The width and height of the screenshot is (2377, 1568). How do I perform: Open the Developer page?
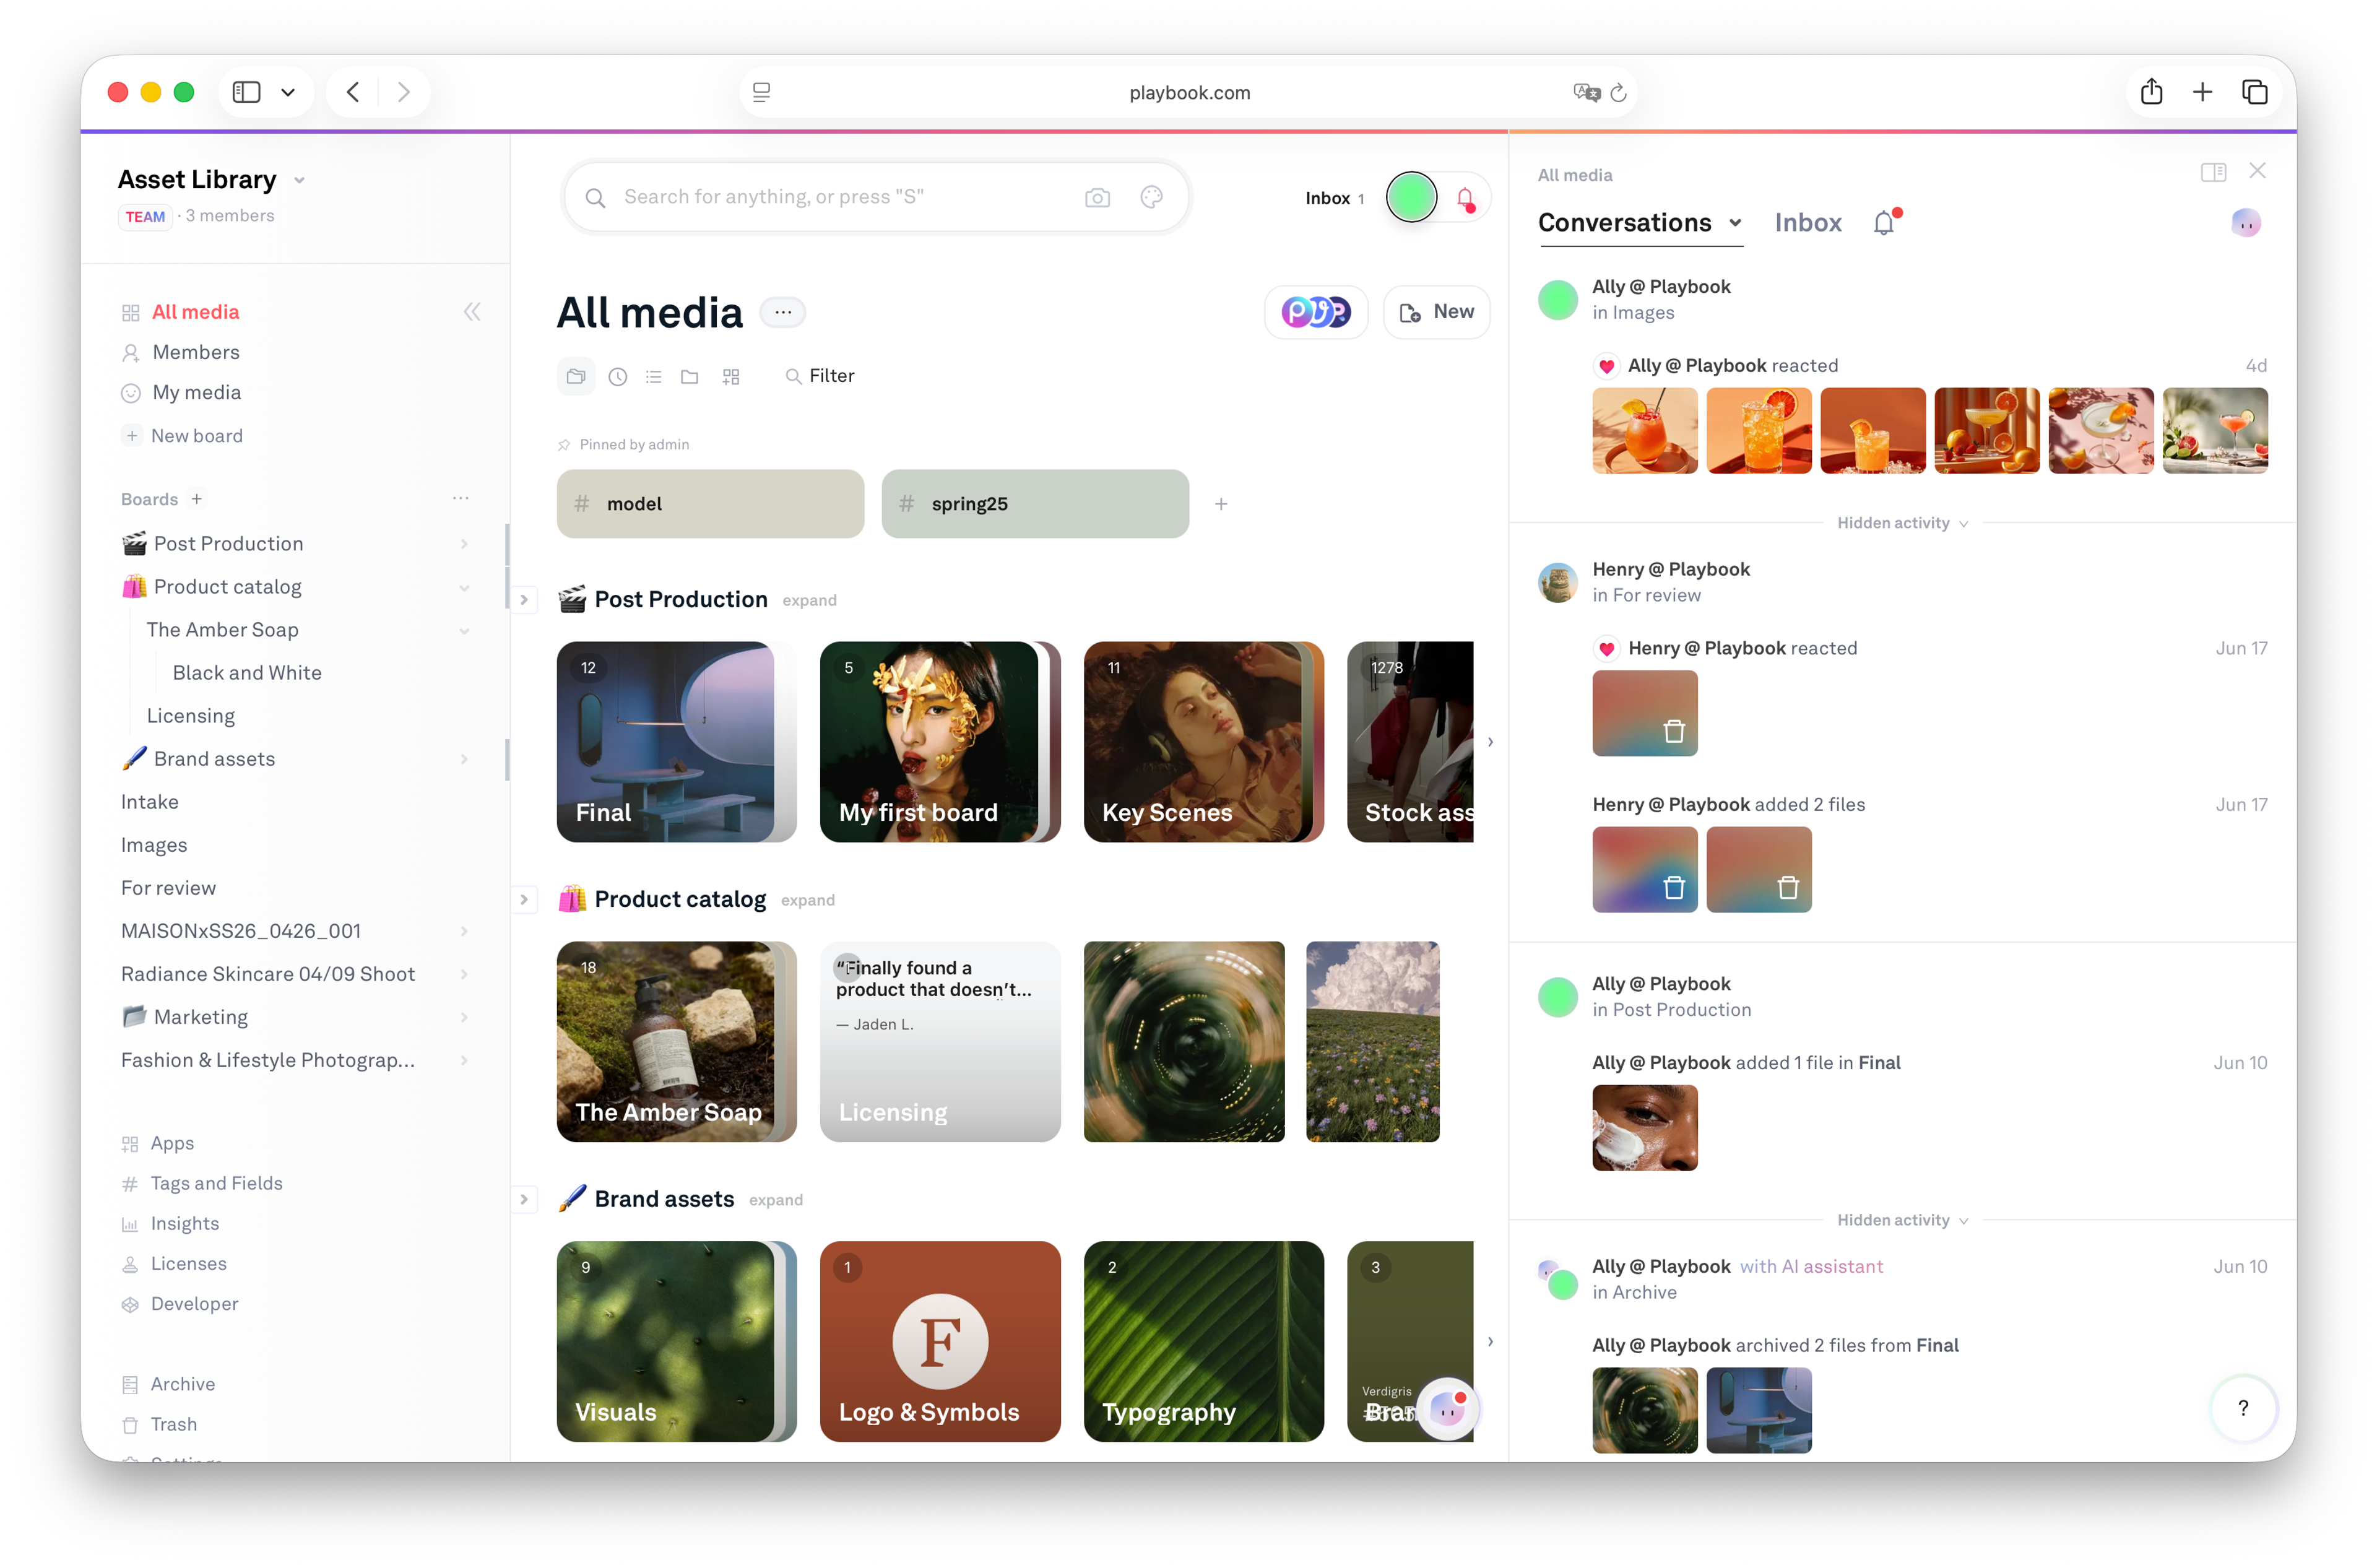[194, 1303]
